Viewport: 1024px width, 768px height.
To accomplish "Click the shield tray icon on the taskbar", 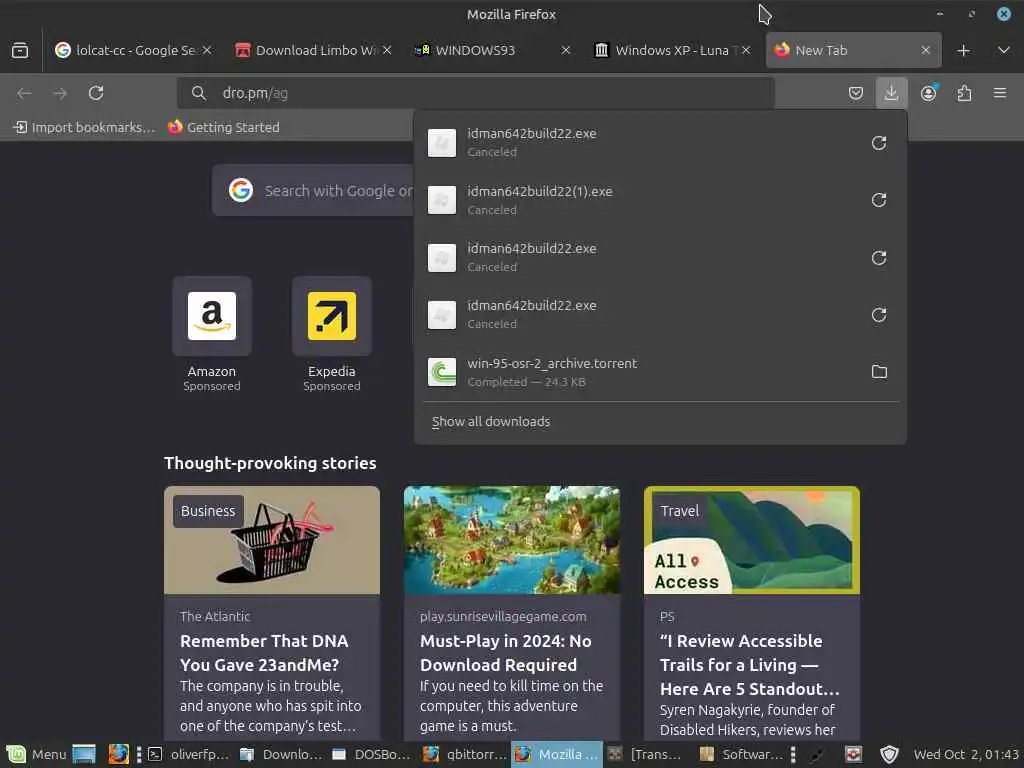I will 889,754.
